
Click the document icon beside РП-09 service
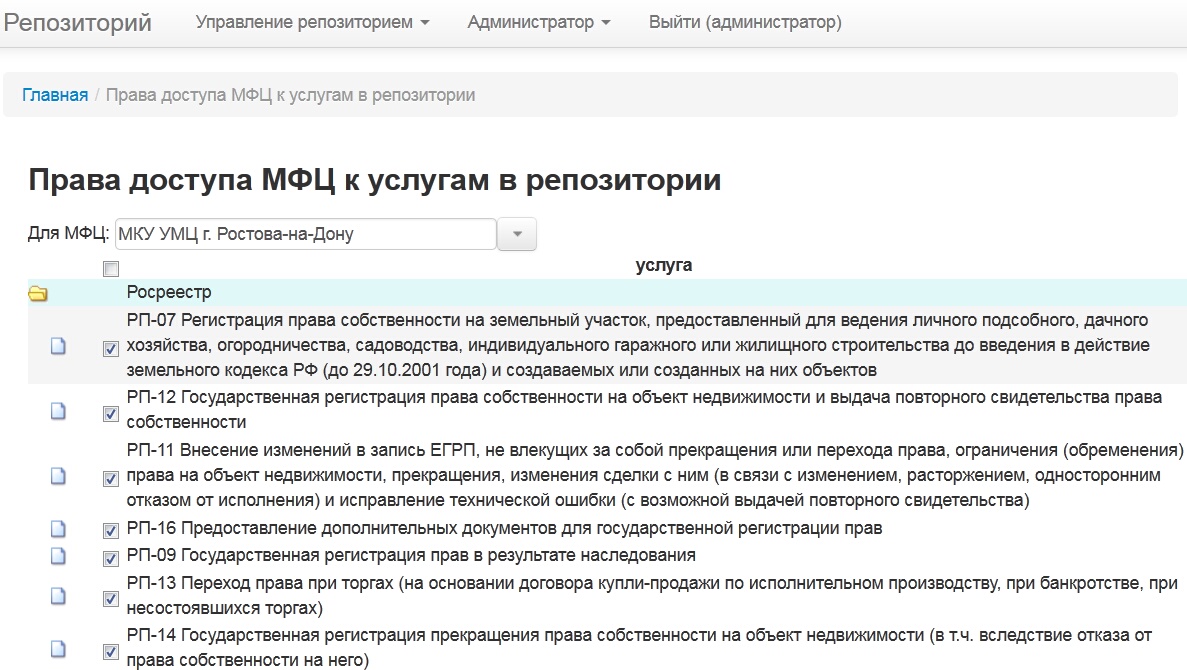pos(58,555)
